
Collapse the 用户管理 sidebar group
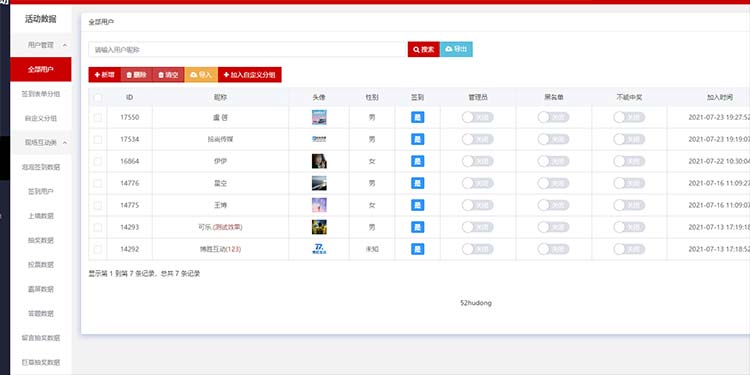[x=41, y=45]
